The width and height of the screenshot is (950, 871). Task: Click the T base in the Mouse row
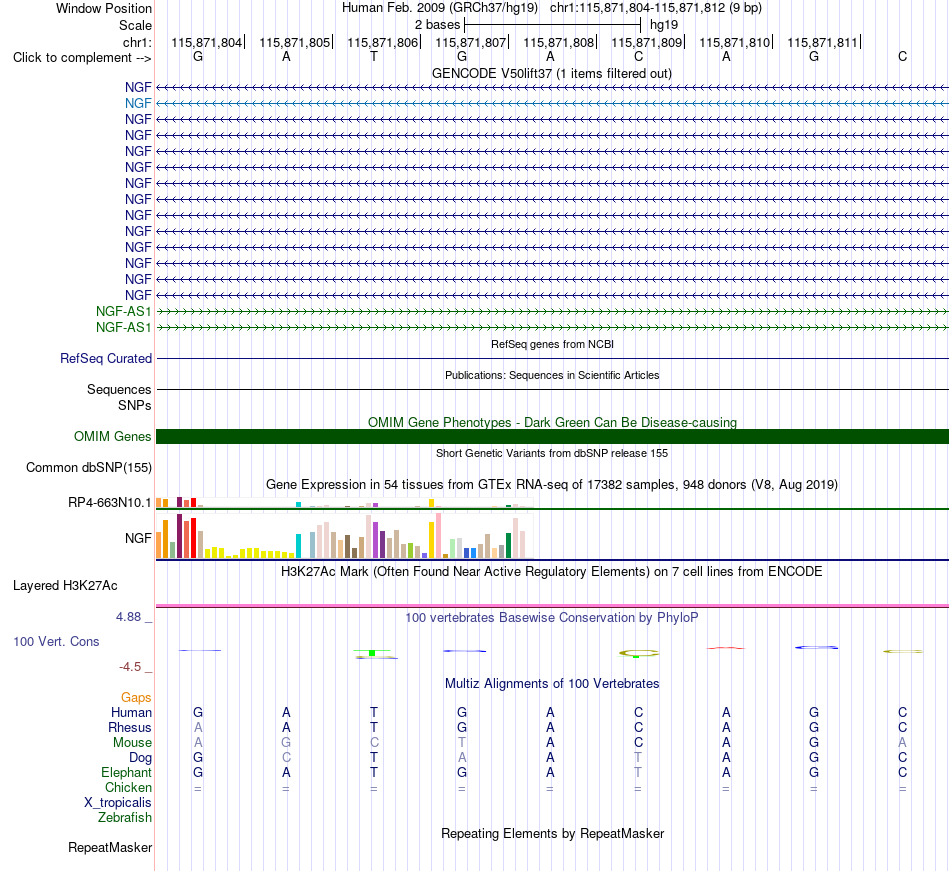coord(462,743)
